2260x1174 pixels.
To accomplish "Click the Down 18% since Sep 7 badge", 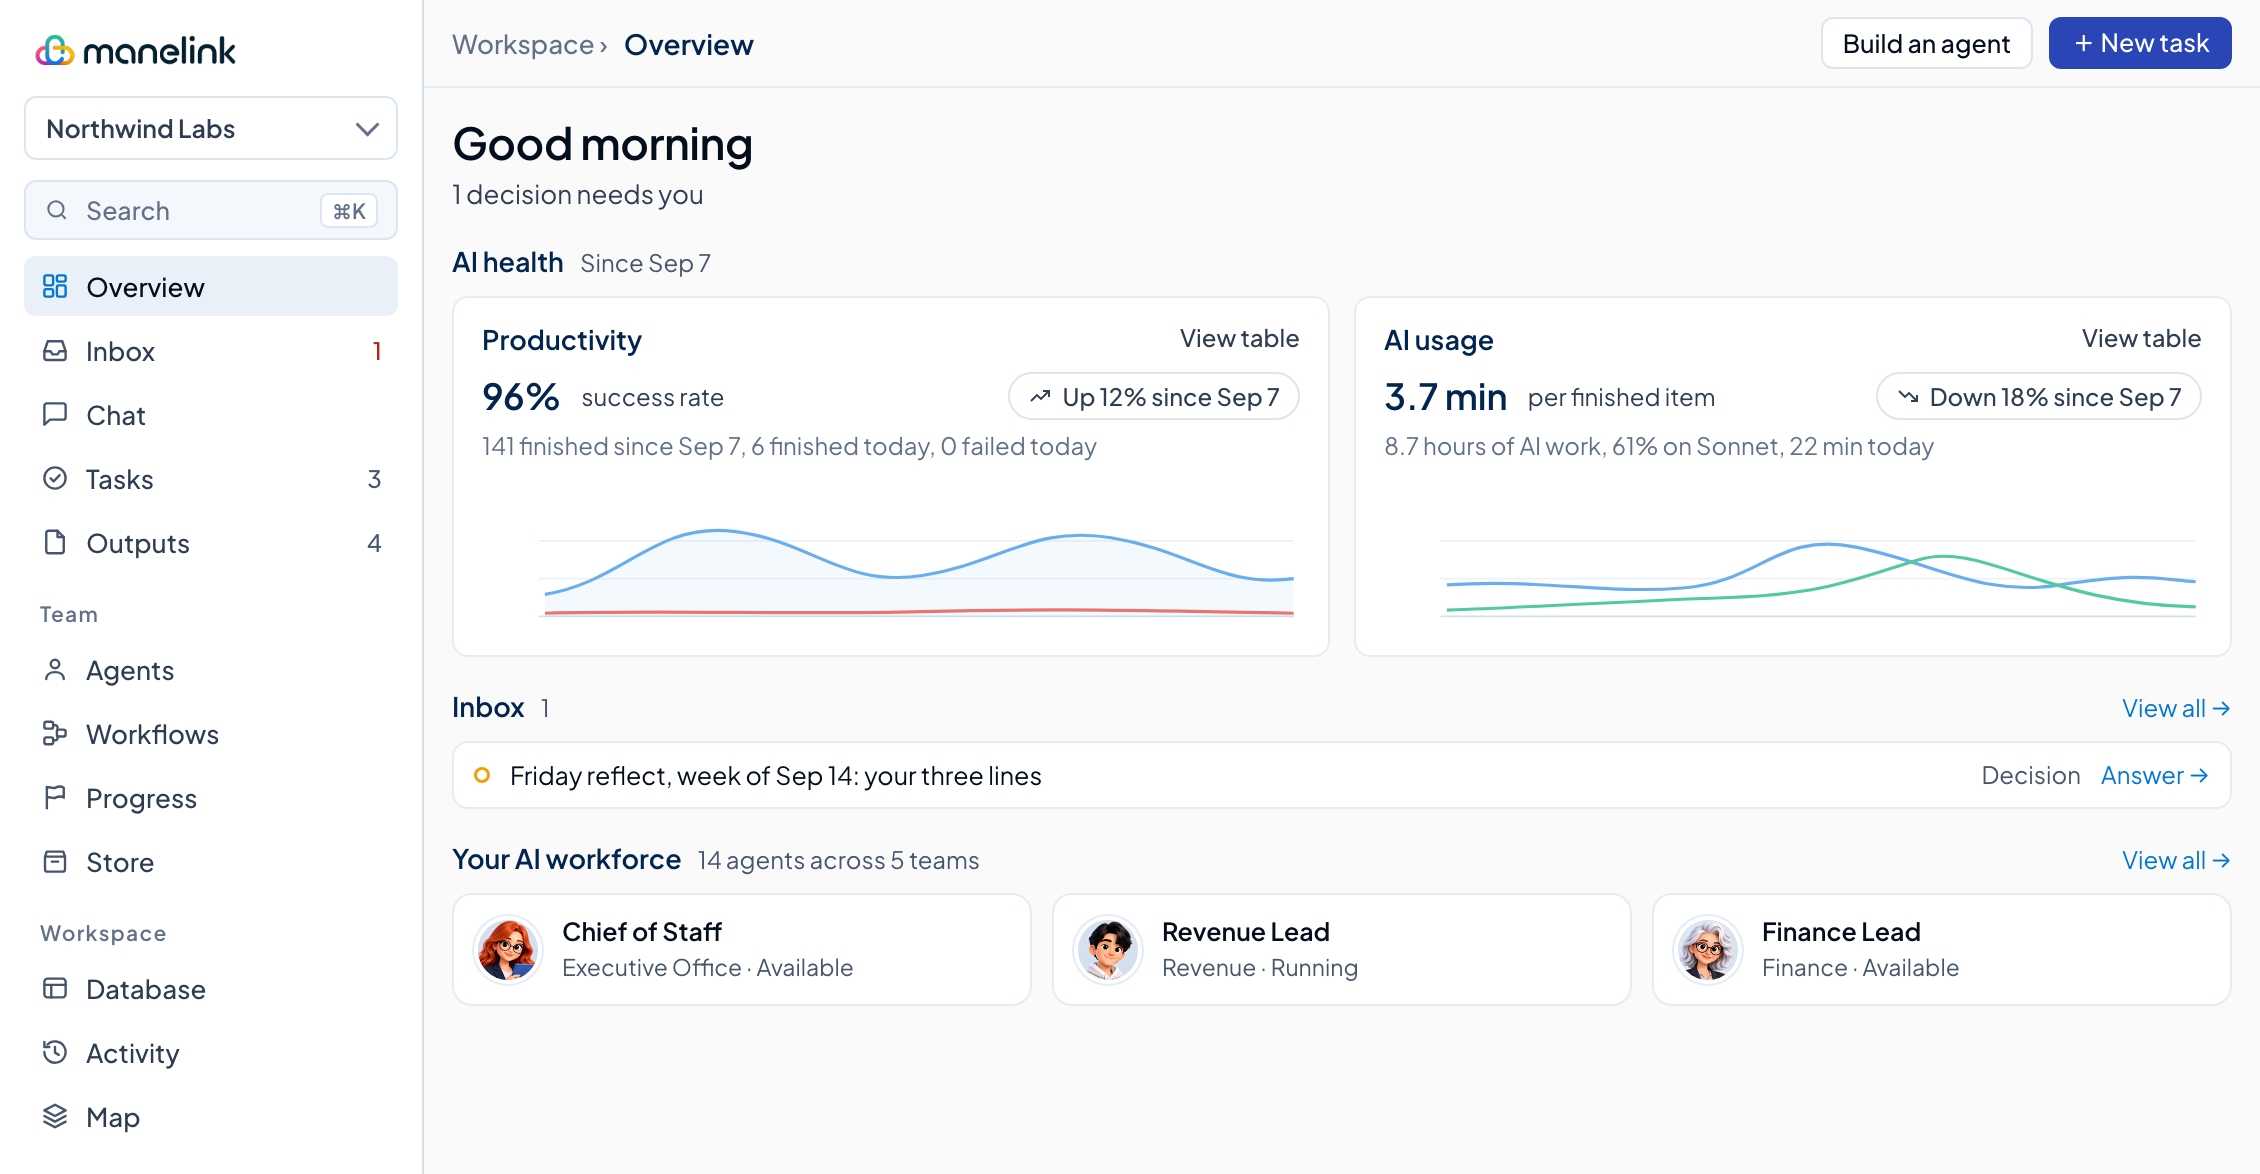I will 2038,397.
